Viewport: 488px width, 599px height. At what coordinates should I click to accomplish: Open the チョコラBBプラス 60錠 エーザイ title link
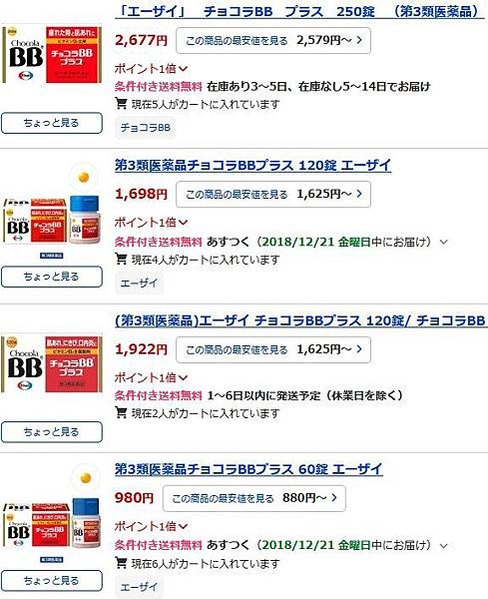click(x=249, y=469)
